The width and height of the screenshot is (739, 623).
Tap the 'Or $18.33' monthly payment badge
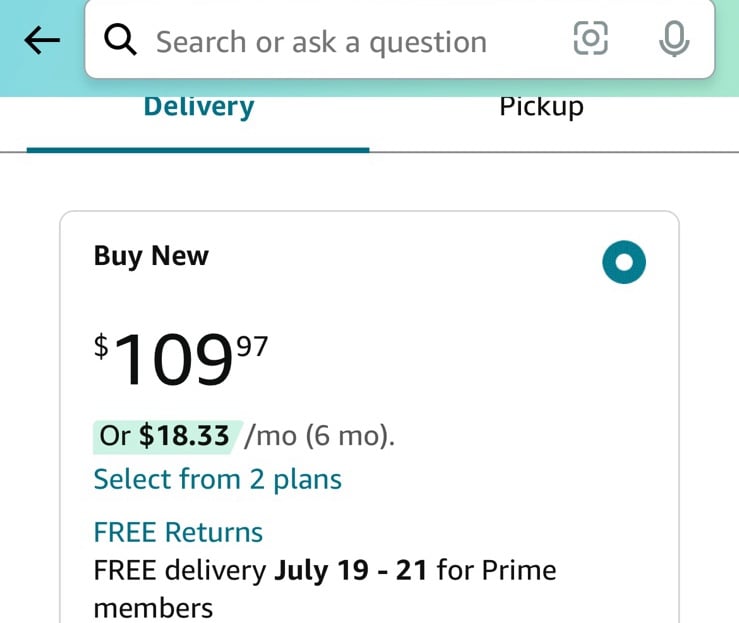tap(166, 436)
